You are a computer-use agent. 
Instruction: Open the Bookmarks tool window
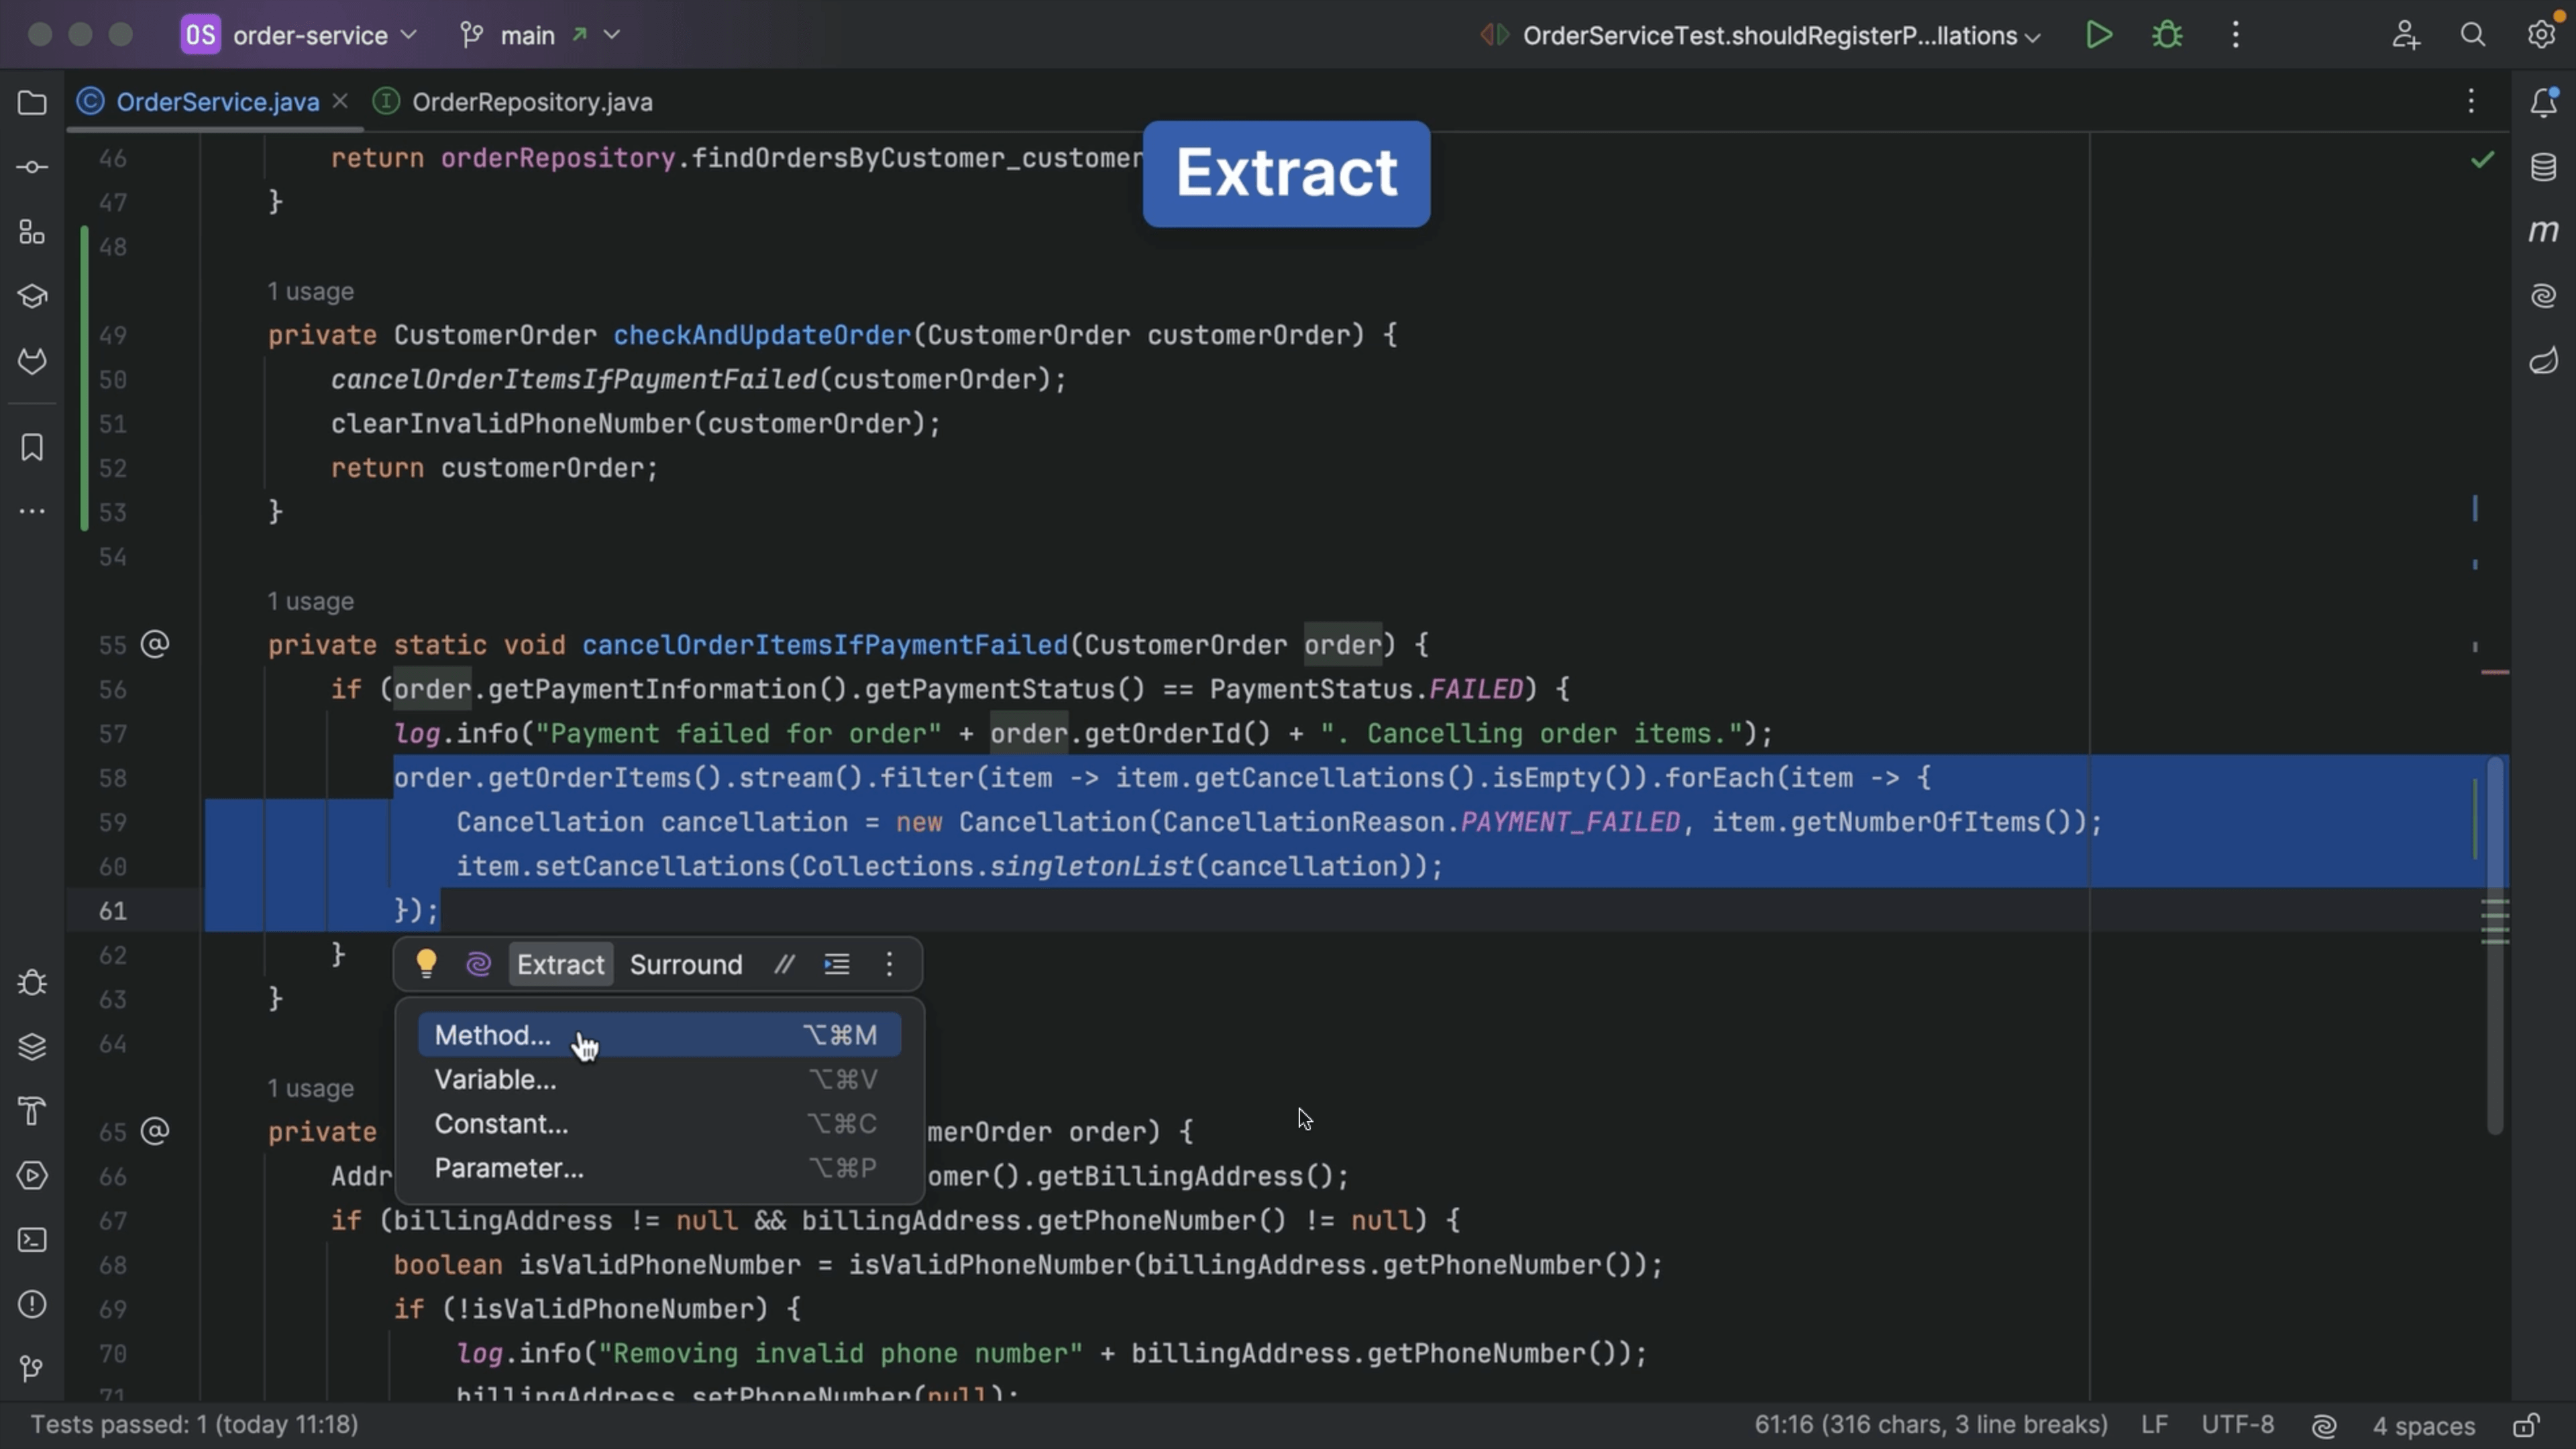31,448
